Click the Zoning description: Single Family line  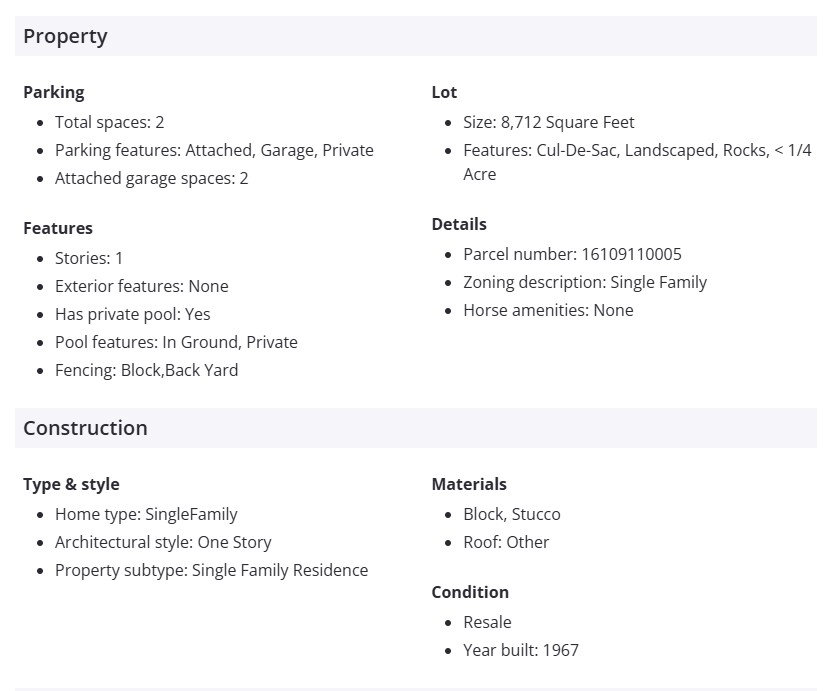click(x=584, y=282)
